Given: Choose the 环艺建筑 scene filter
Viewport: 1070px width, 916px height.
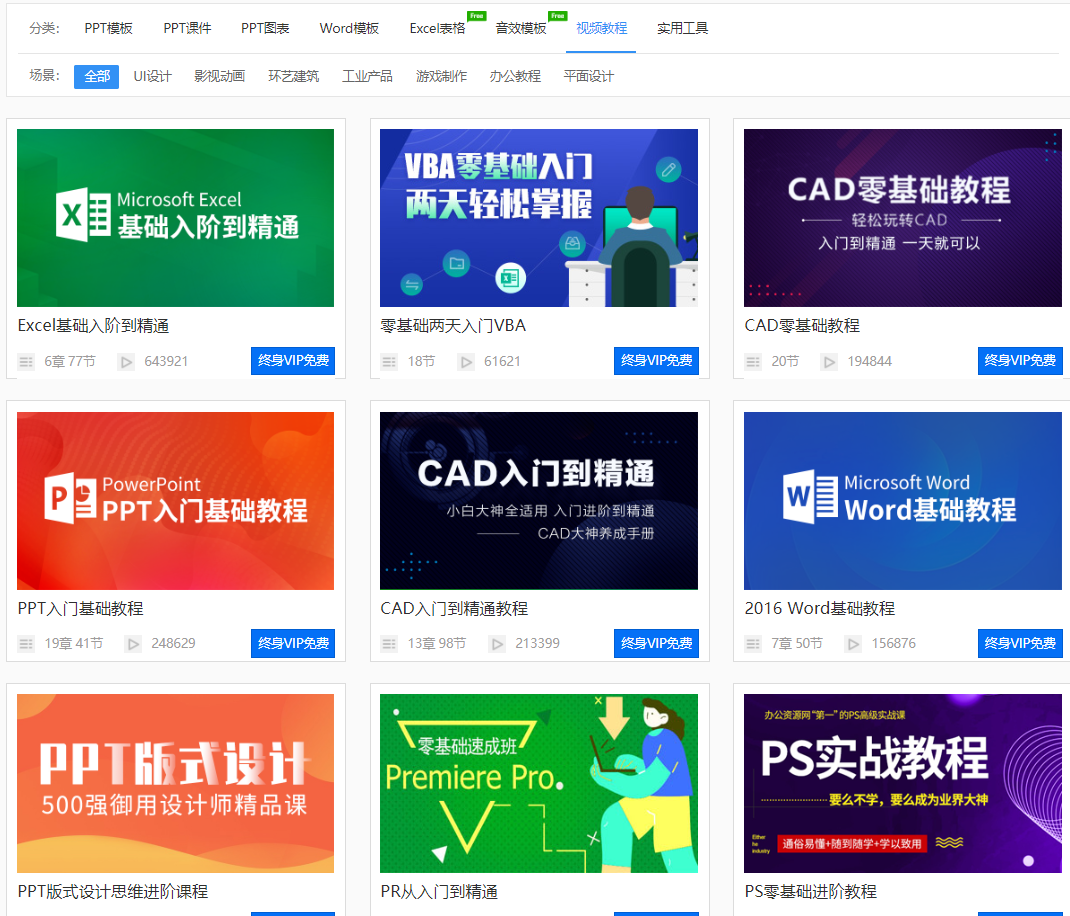Looking at the screenshot, I should [293, 76].
